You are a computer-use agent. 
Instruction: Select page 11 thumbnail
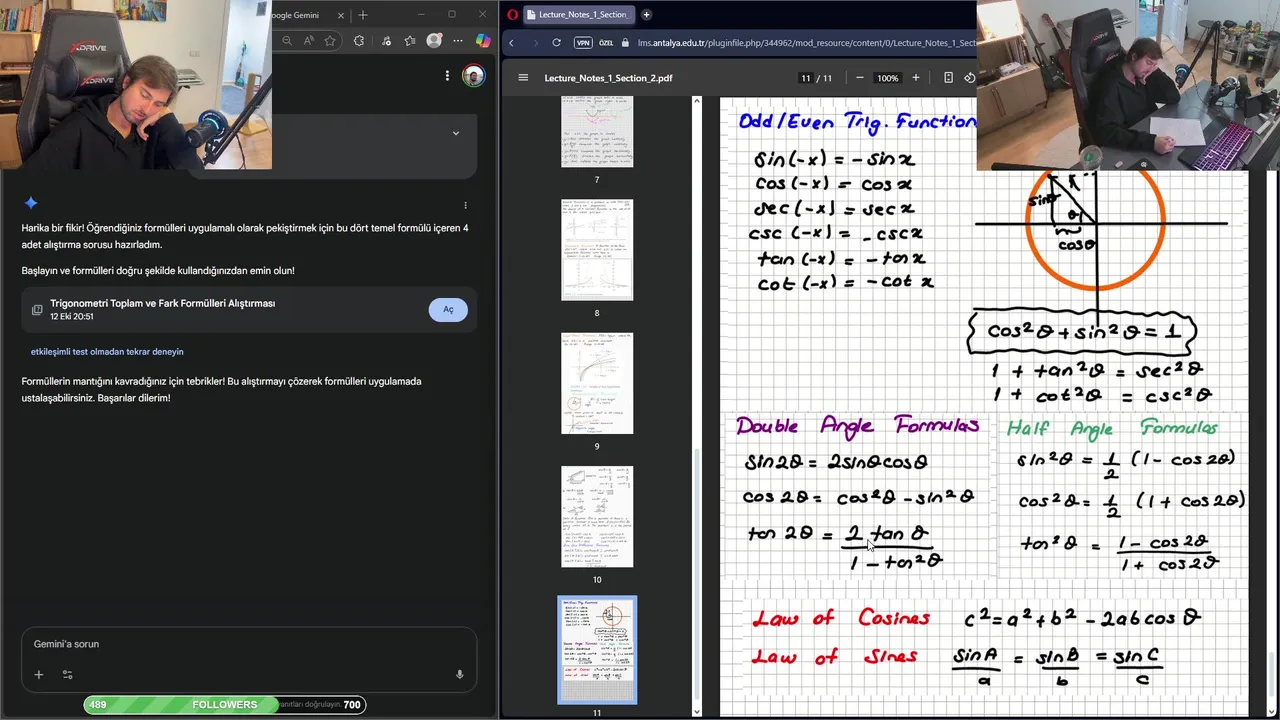(597, 650)
